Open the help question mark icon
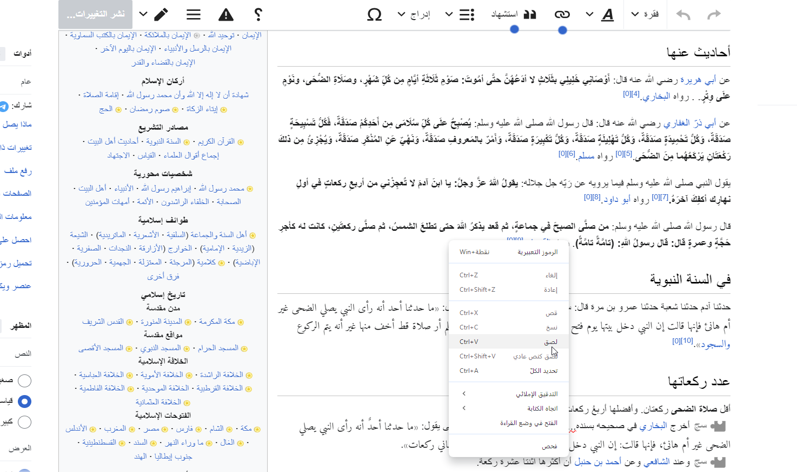This screenshot has height=472, width=797. (x=258, y=15)
